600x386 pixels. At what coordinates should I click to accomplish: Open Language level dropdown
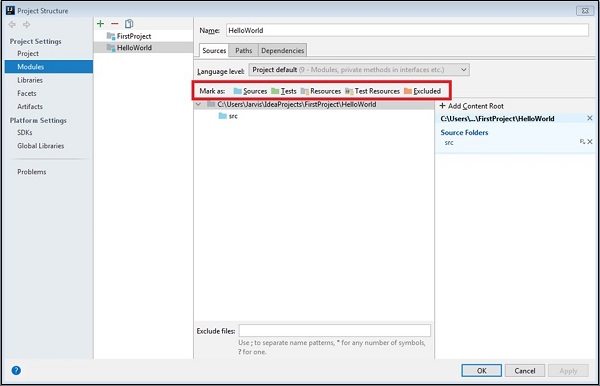(x=359, y=70)
